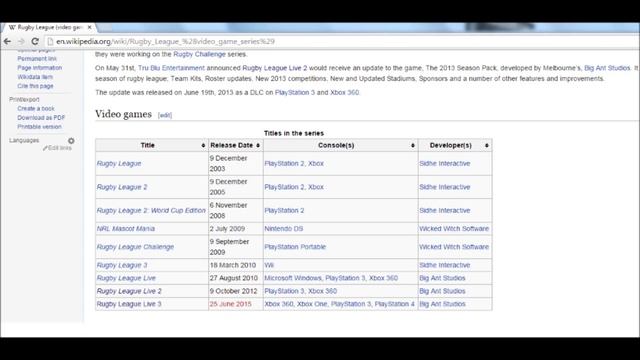Open Sidhe Interactive for Rugby League 3
The image size is (640, 360).
[x=444, y=265]
